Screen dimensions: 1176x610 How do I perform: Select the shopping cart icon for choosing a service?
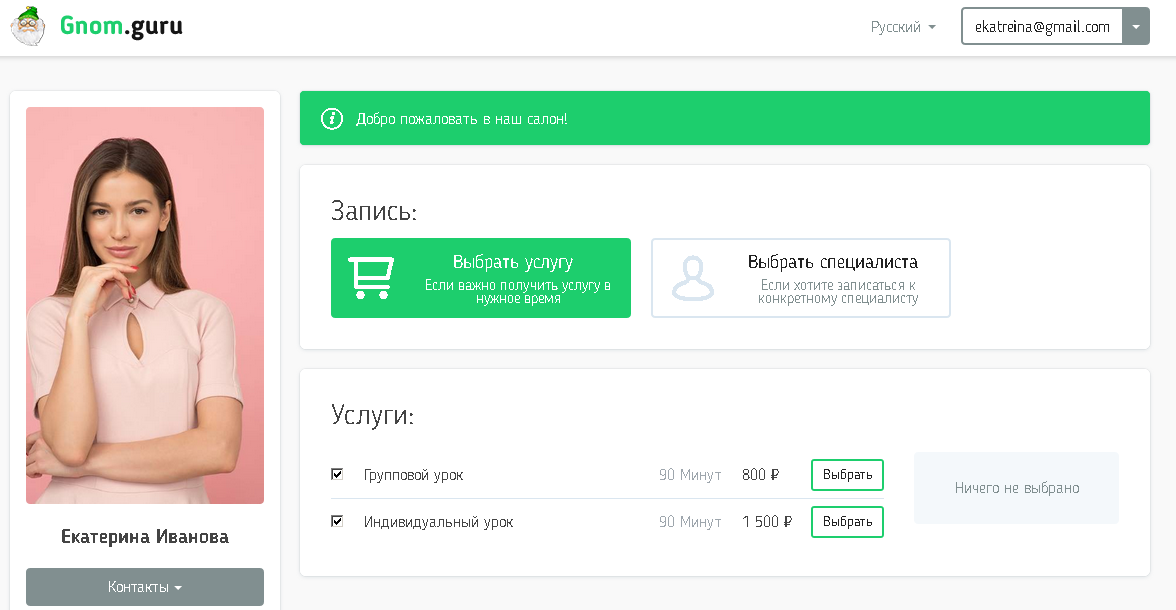tap(370, 277)
